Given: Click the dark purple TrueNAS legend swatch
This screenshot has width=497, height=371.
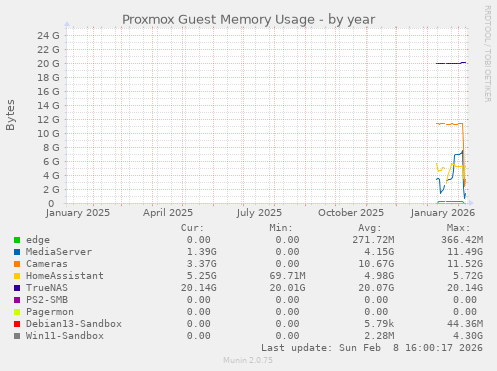Looking at the screenshot, I should pos(17,288).
